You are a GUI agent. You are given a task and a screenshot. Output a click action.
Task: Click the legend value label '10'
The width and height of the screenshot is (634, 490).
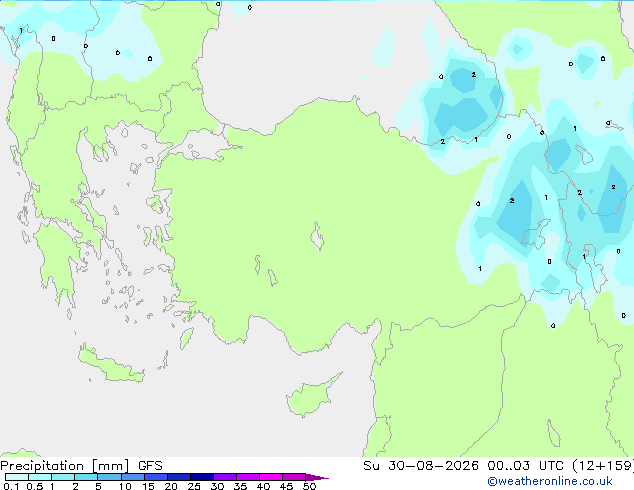(125, 486)
